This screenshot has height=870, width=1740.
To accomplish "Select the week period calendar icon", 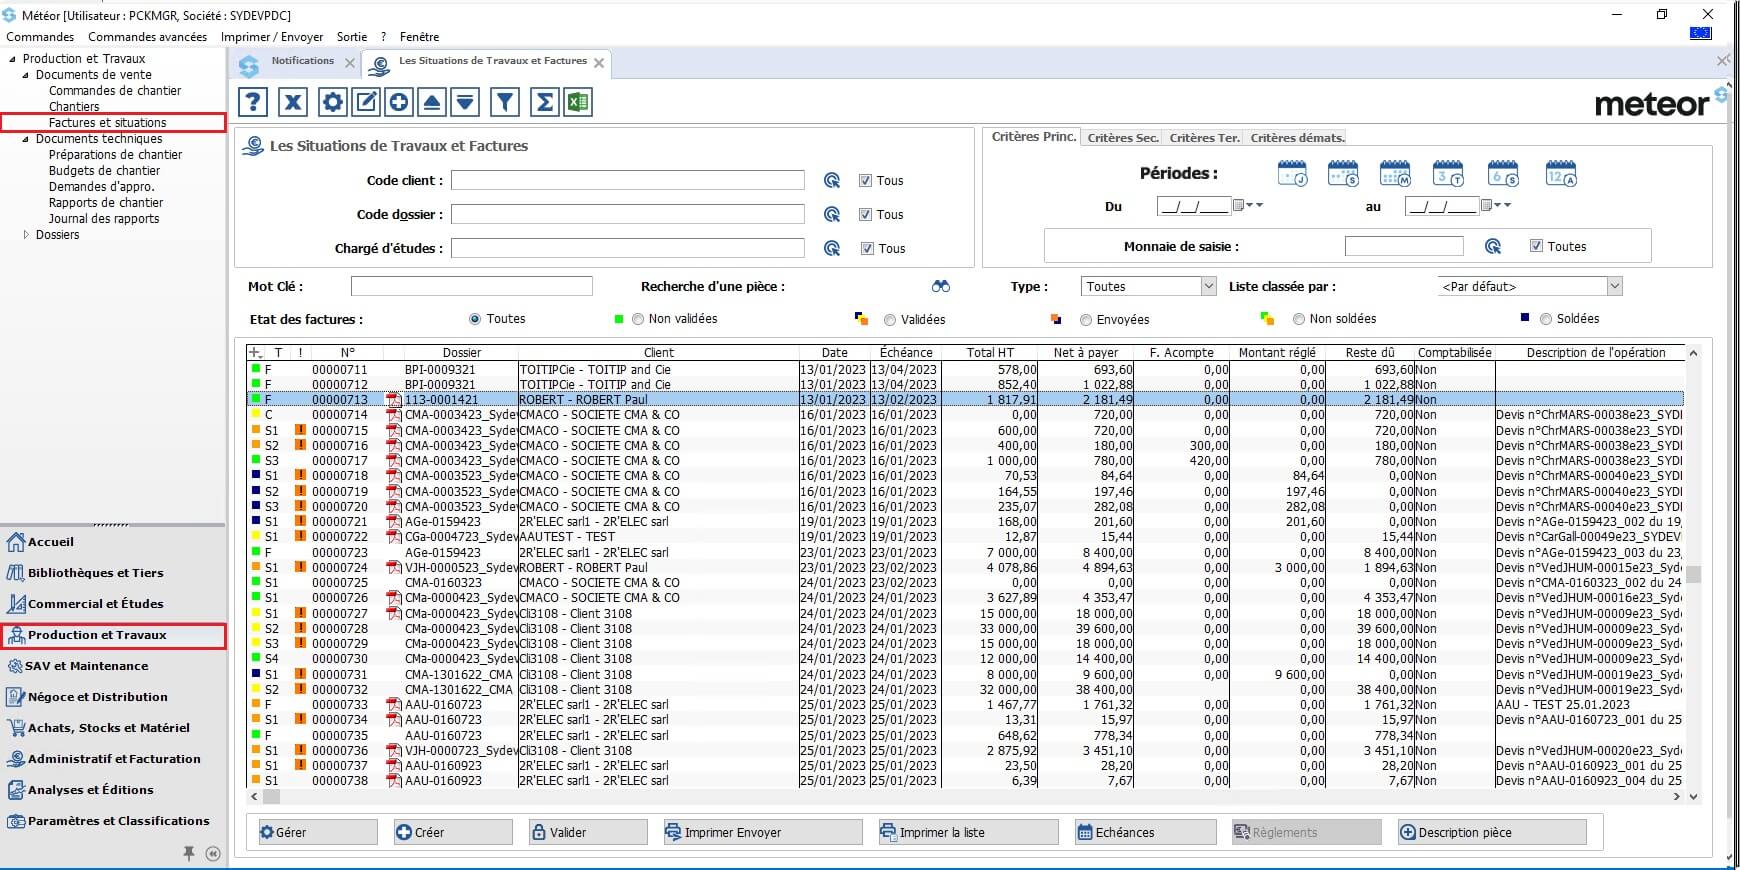I will [x=1343, y=174].
